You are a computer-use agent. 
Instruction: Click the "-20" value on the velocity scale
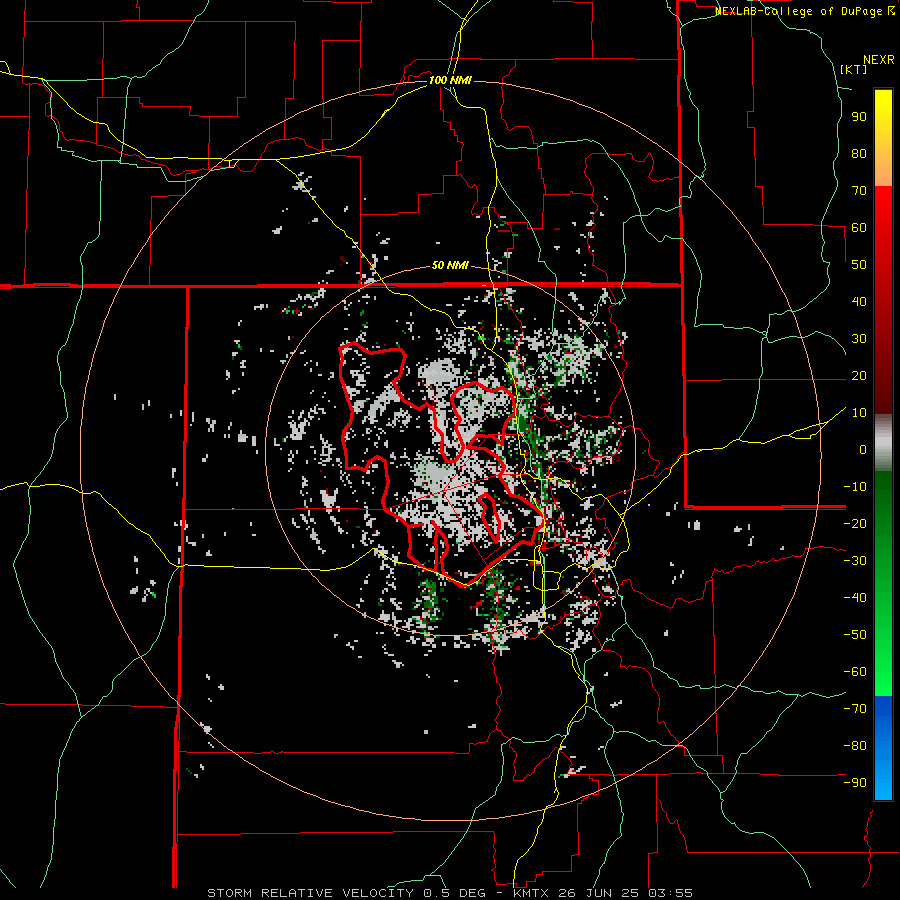coord(855,524)
